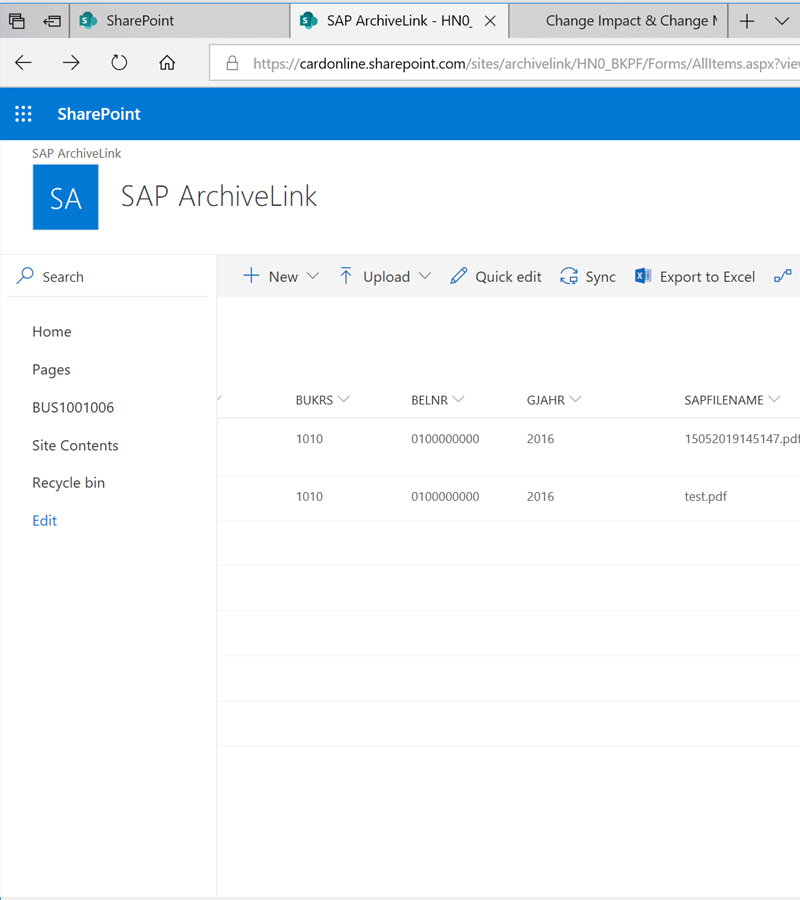Viewport: 800px width, 900px height.
Task: Click BELNR 0100000000 in the 15052019145147.pdf row
Action: (445, 439)
